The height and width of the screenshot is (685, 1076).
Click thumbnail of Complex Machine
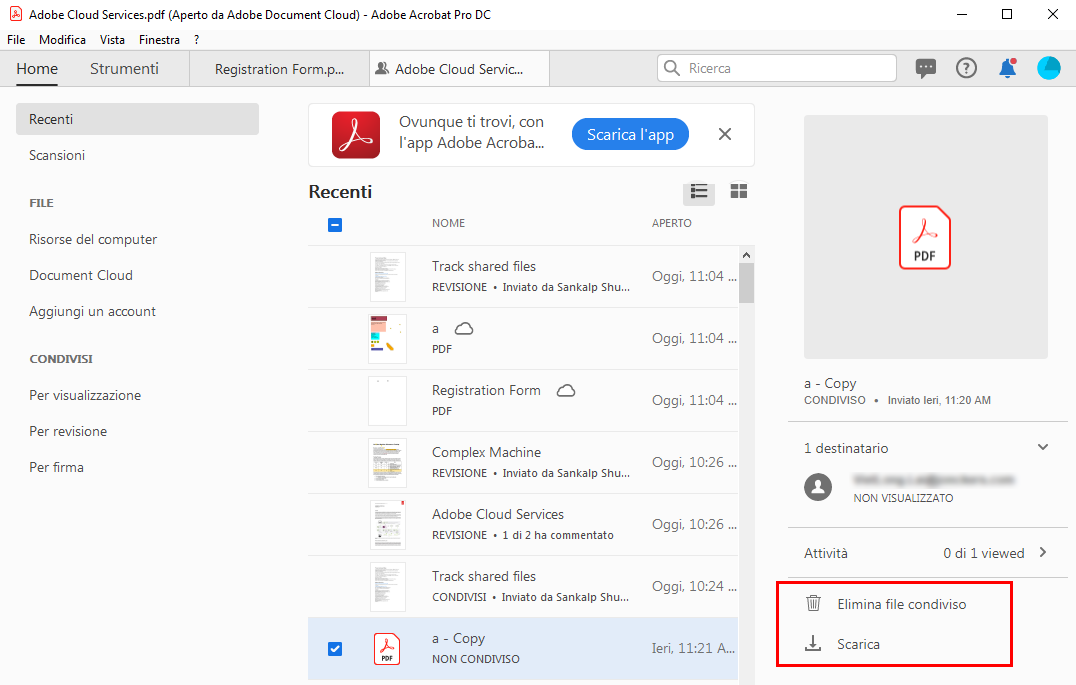[x=387, y=463]
